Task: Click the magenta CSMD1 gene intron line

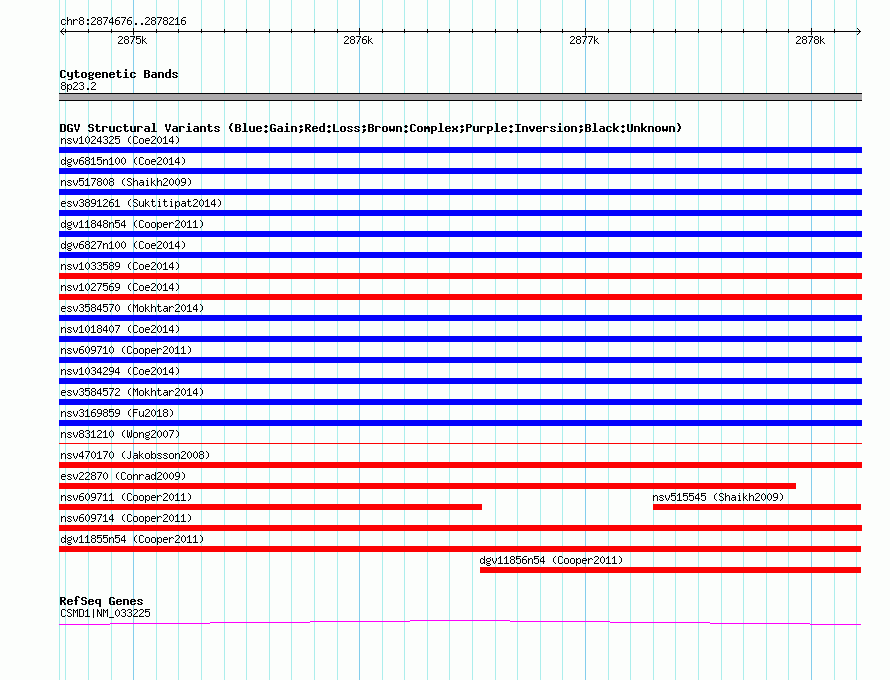Action: 460,623
